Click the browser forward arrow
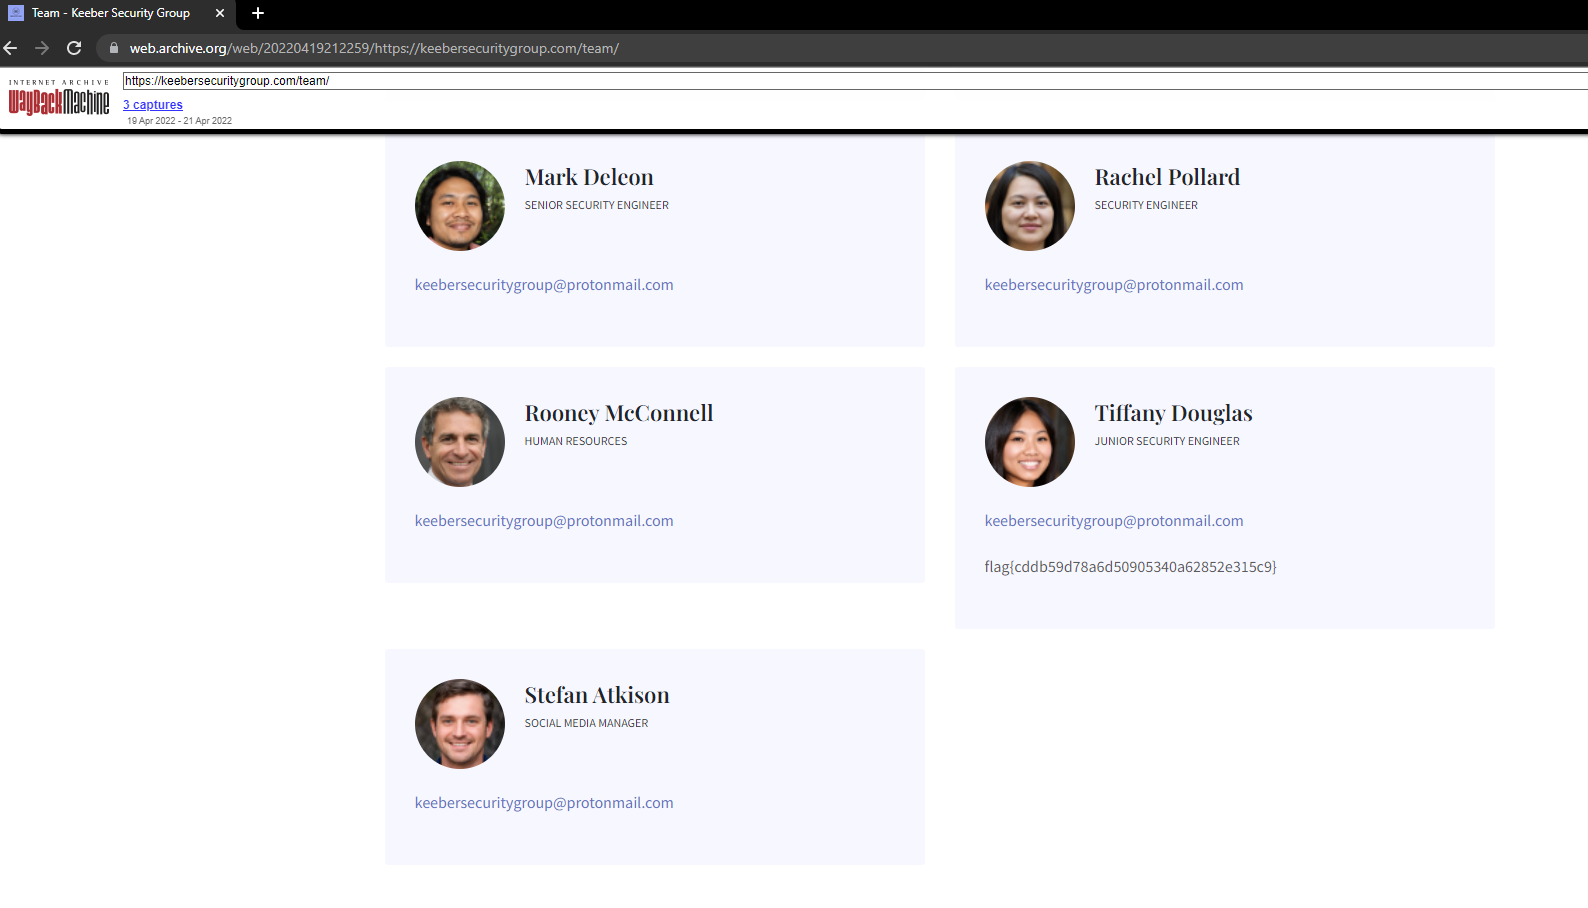Screen dimensions: 1588x908 click(42, 48)
